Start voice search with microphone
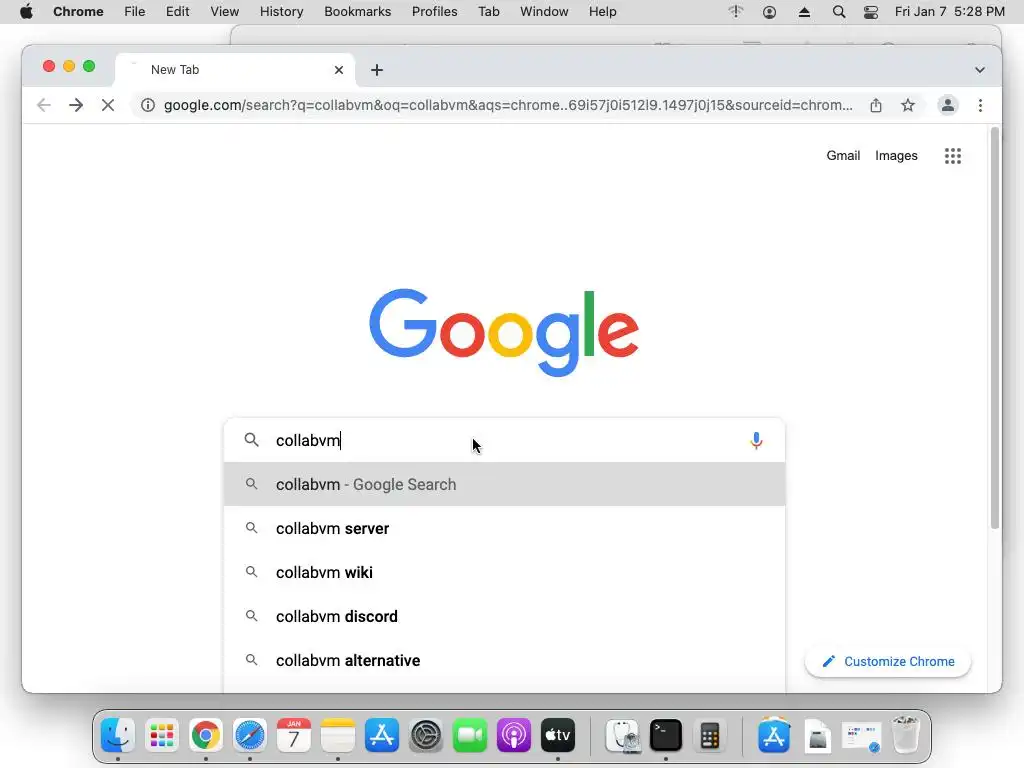Viewport: 1024px width, 768px height. [756, 441]
